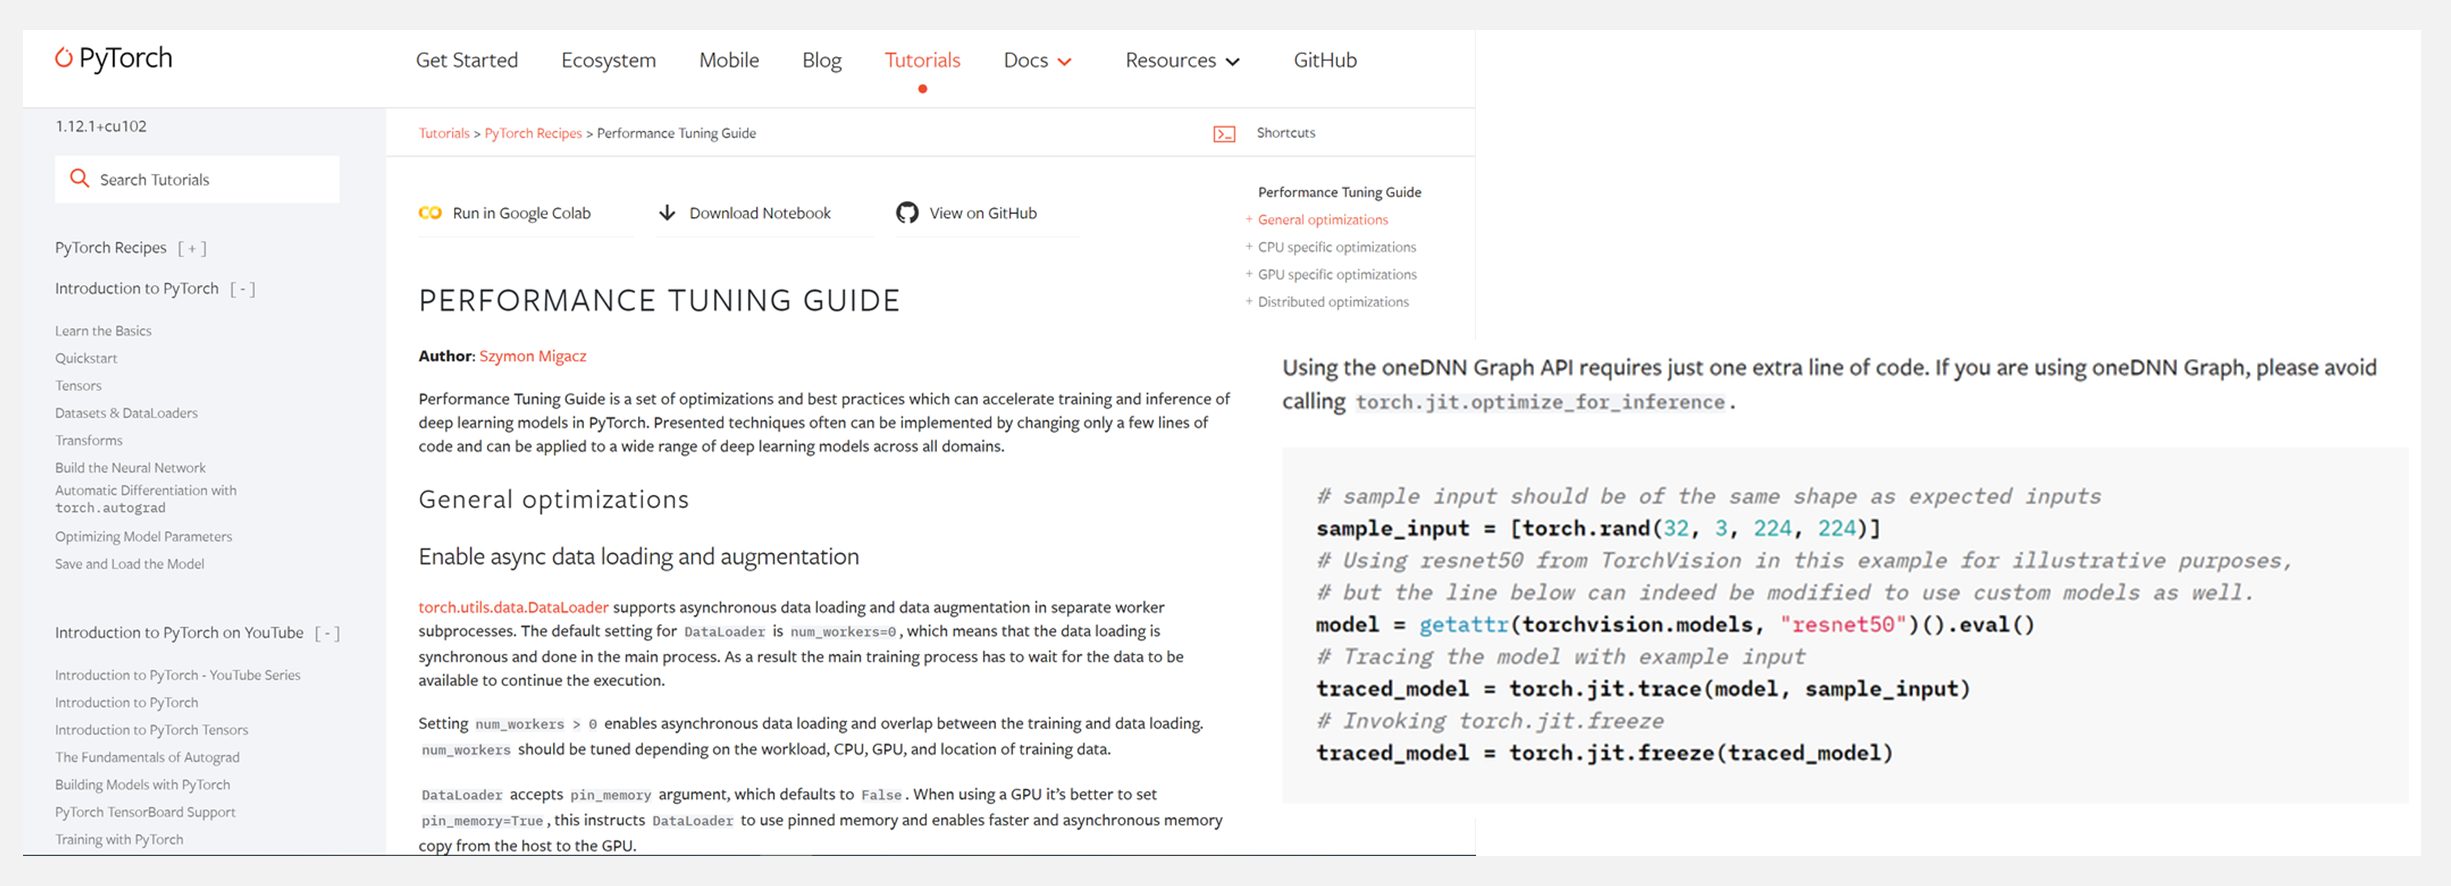Collapse the Introduction to PyTorch section
2451x886 pixels.
(x=242, y=289)
